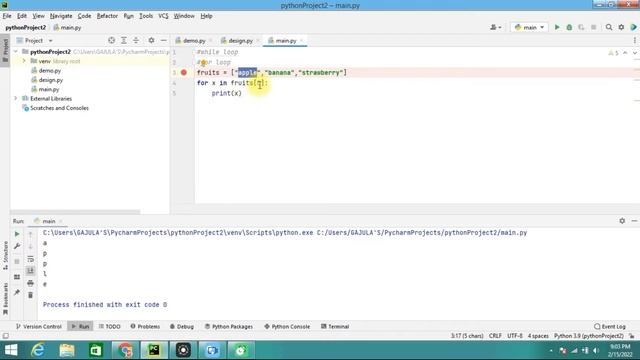Click the volume icon in system tray
Viewport: 640px width, 360px height.
point(596,351)
